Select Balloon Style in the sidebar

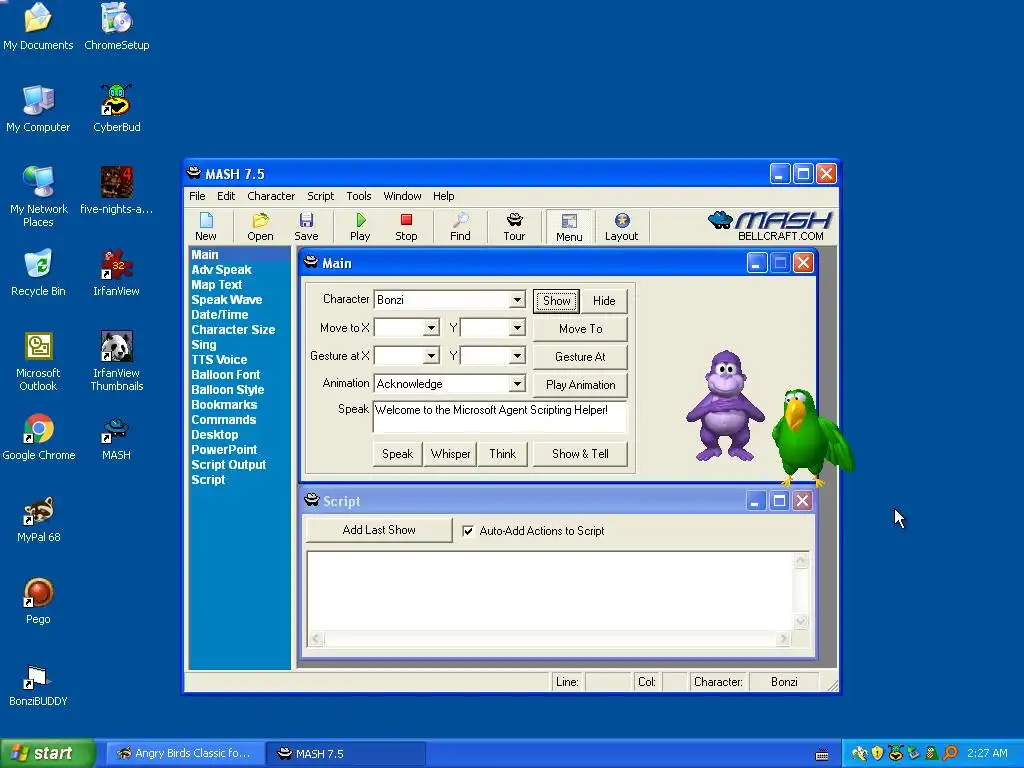point(228,390)
